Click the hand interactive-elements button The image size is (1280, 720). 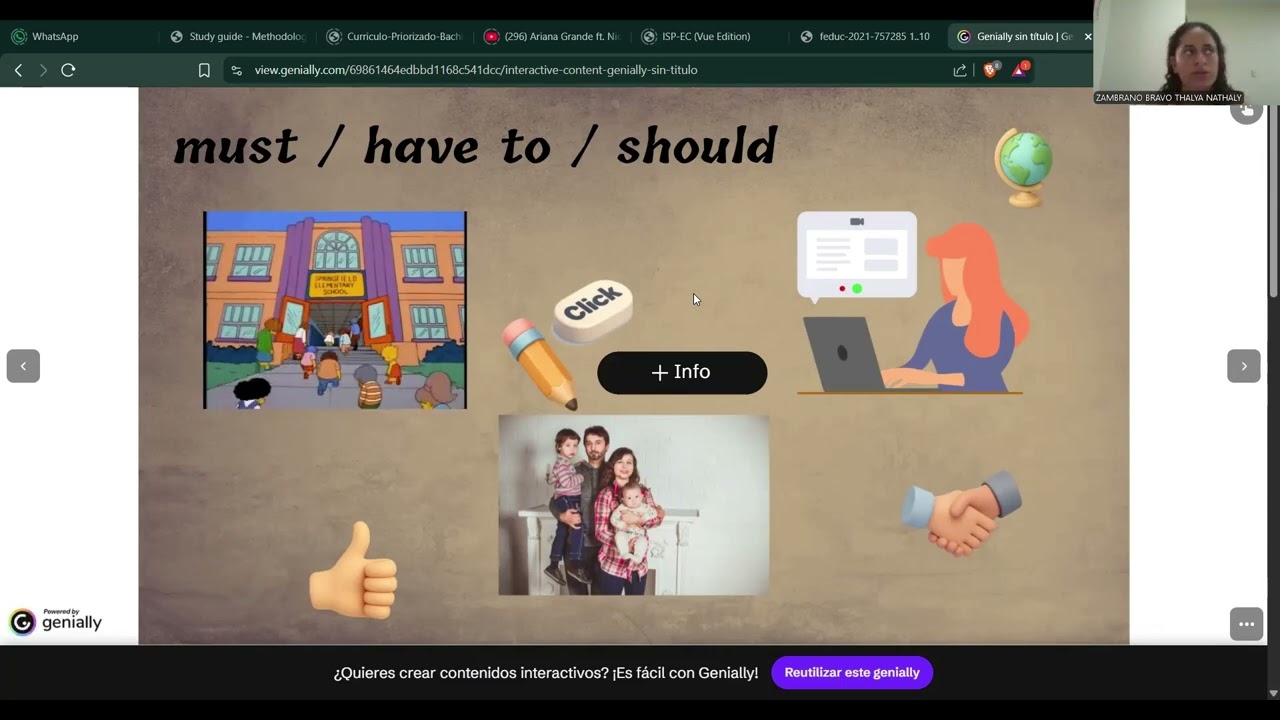click(x=1246, y=110)
